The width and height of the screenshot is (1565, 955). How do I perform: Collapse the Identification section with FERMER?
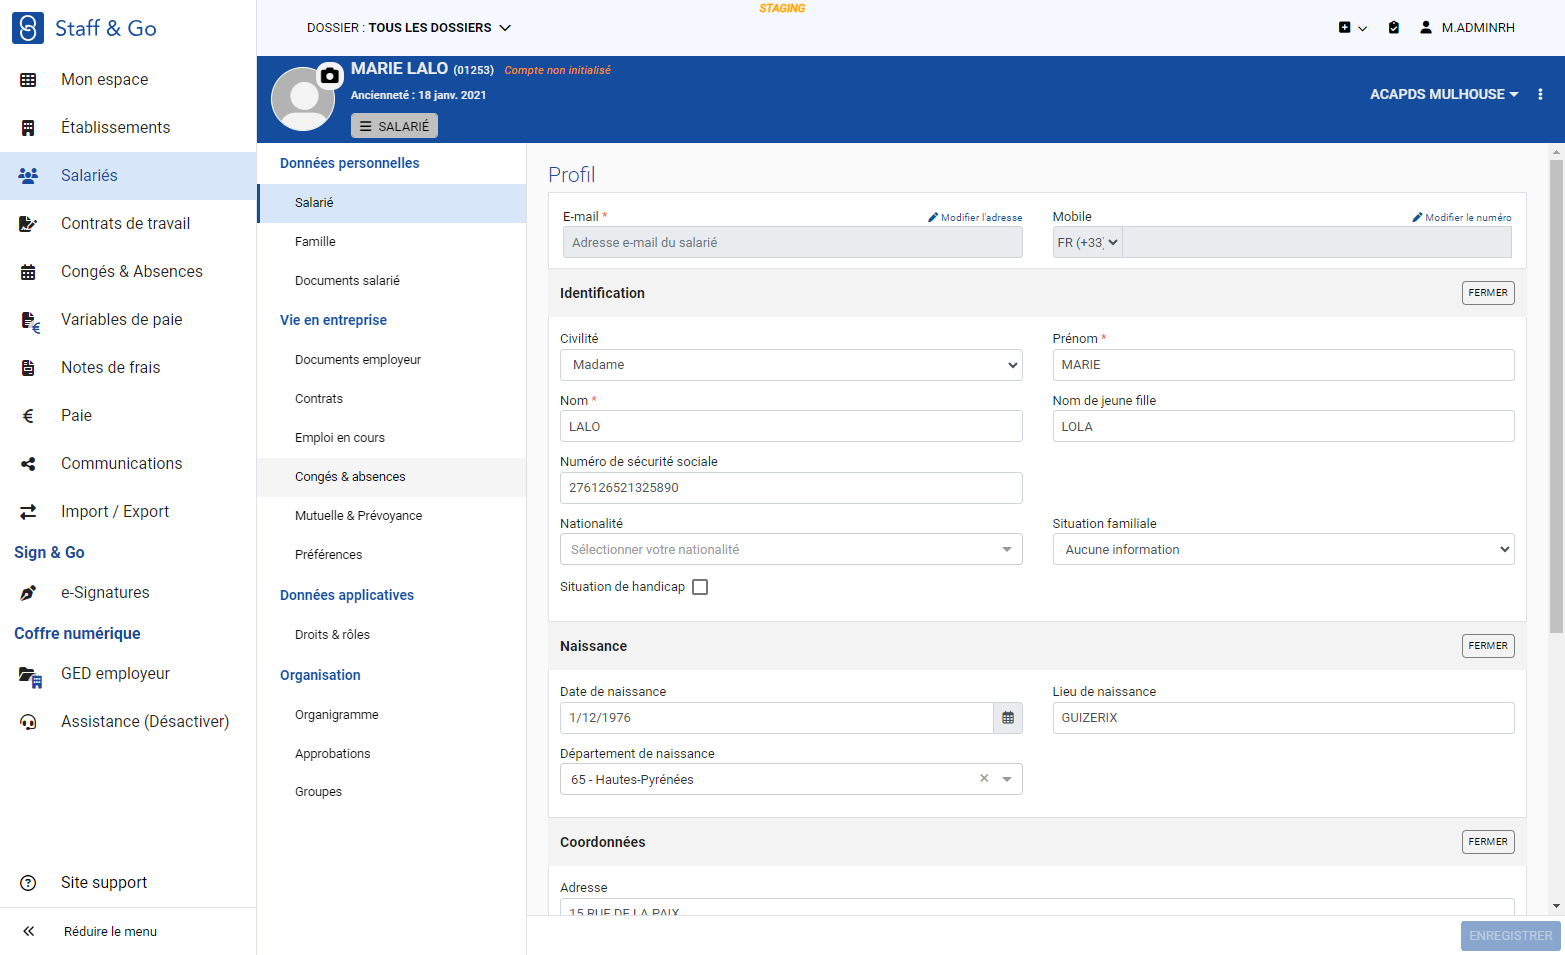coord(1488,293)
